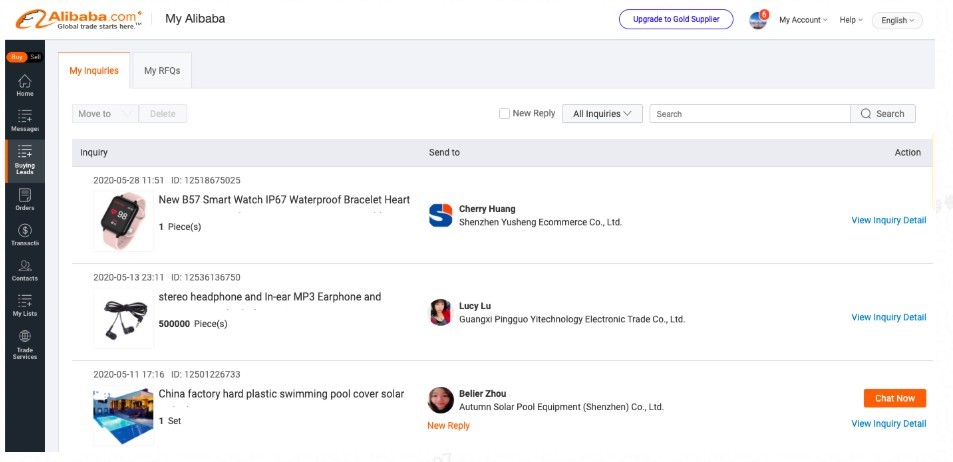Select Buying Leads in the sidebar
The width and height of the screenshot is (953, 462).
pyautogui.click(x=25, y=161)
